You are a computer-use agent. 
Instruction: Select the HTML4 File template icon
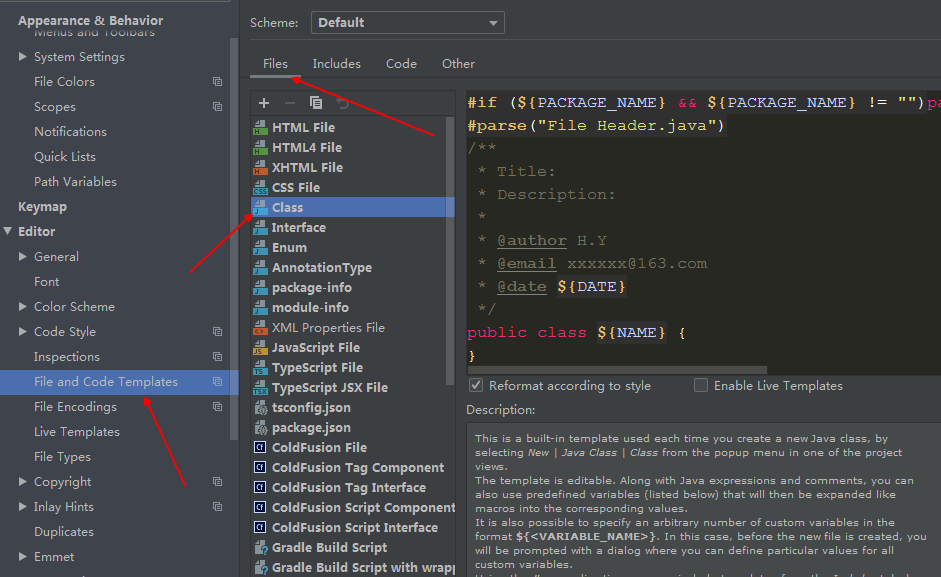[x=260, y=147]
